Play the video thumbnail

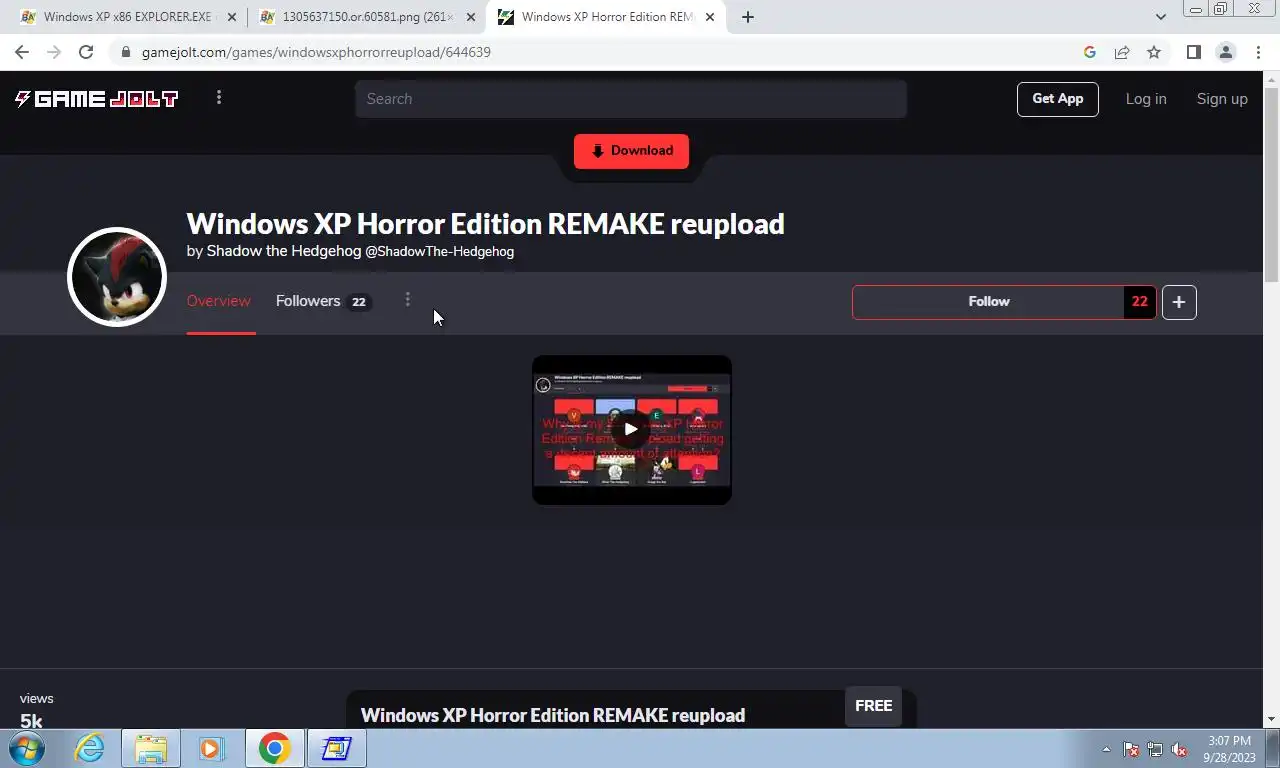coord(631,430)
